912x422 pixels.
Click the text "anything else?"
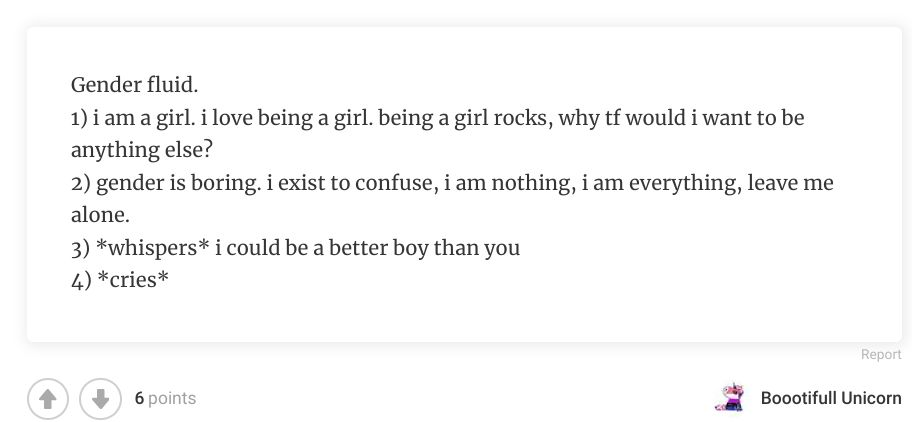click(x=142, y=150)
